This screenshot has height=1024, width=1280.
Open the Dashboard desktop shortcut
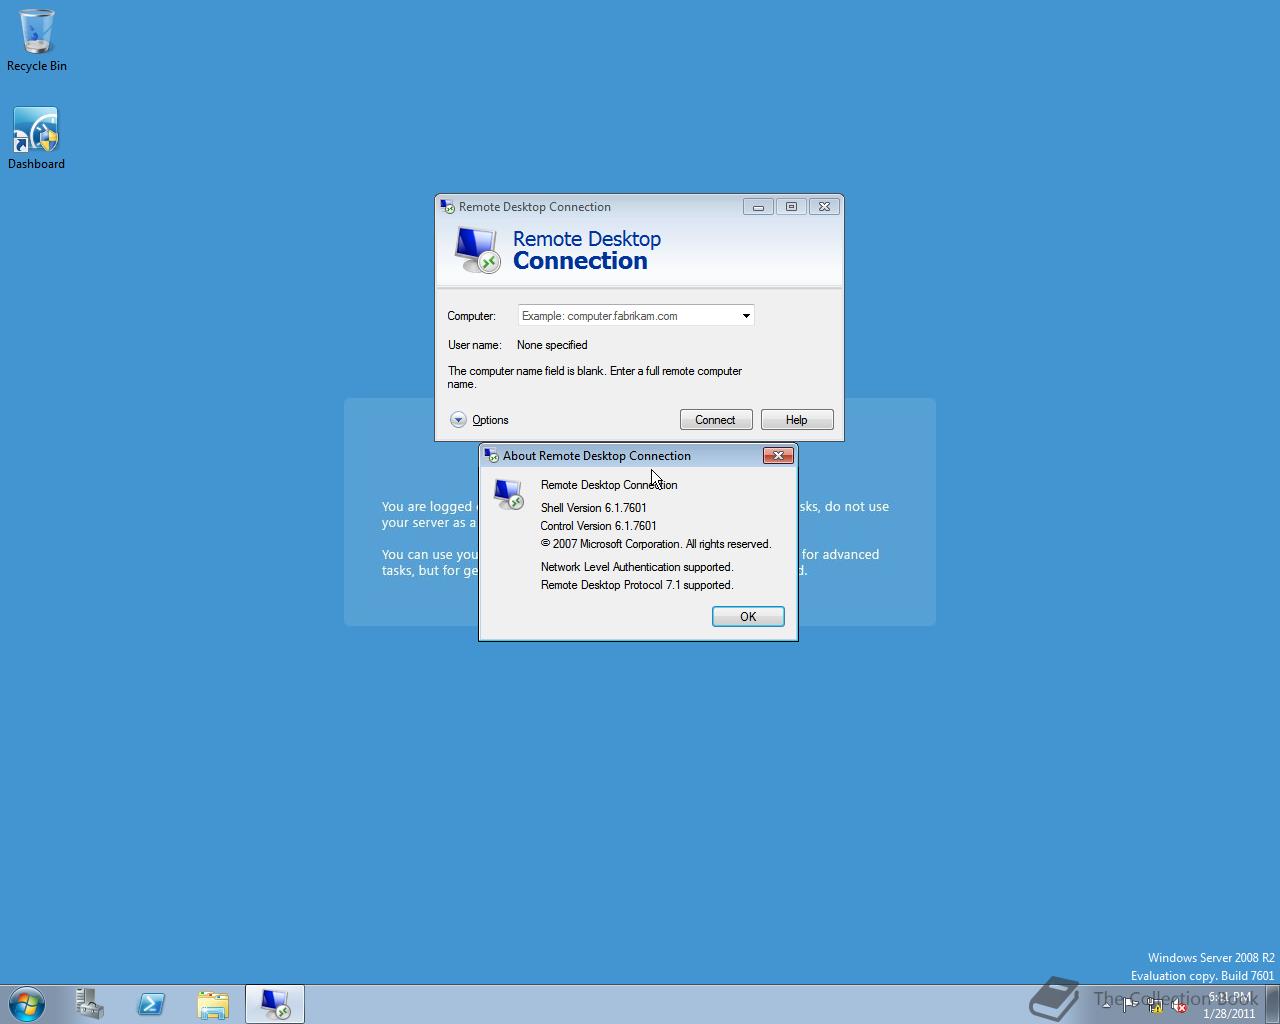[x=37, y=138]
